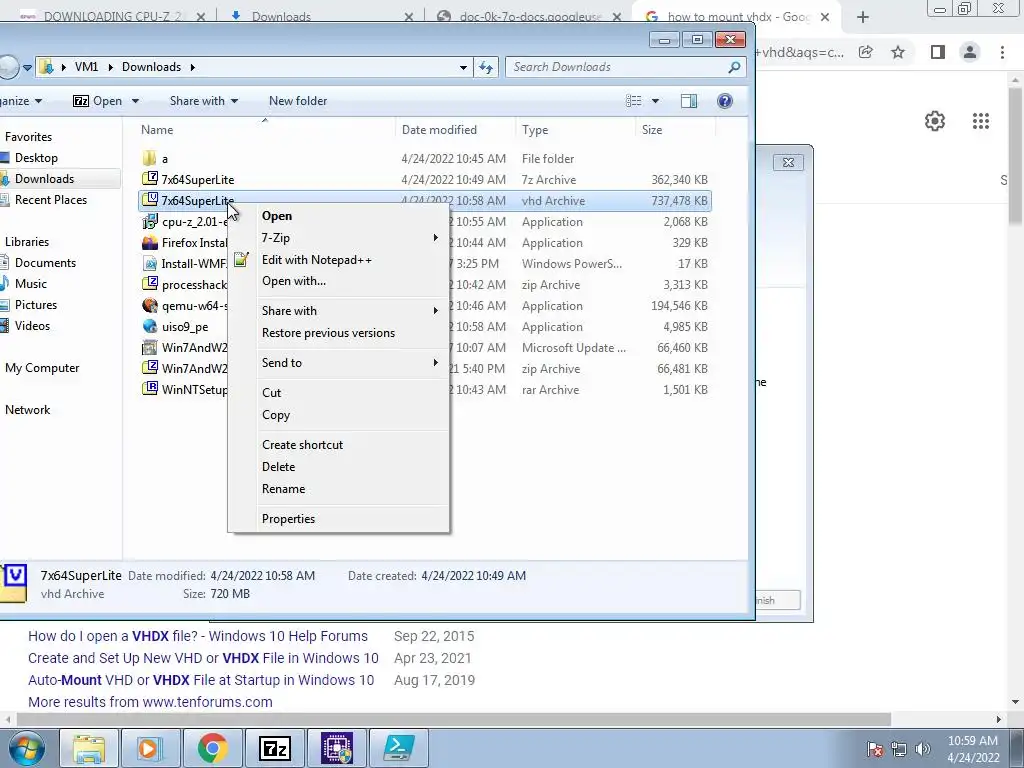Open the dropdown arrow next to Open button
This screenshot has height=768, width=1024.
[135, 101]
